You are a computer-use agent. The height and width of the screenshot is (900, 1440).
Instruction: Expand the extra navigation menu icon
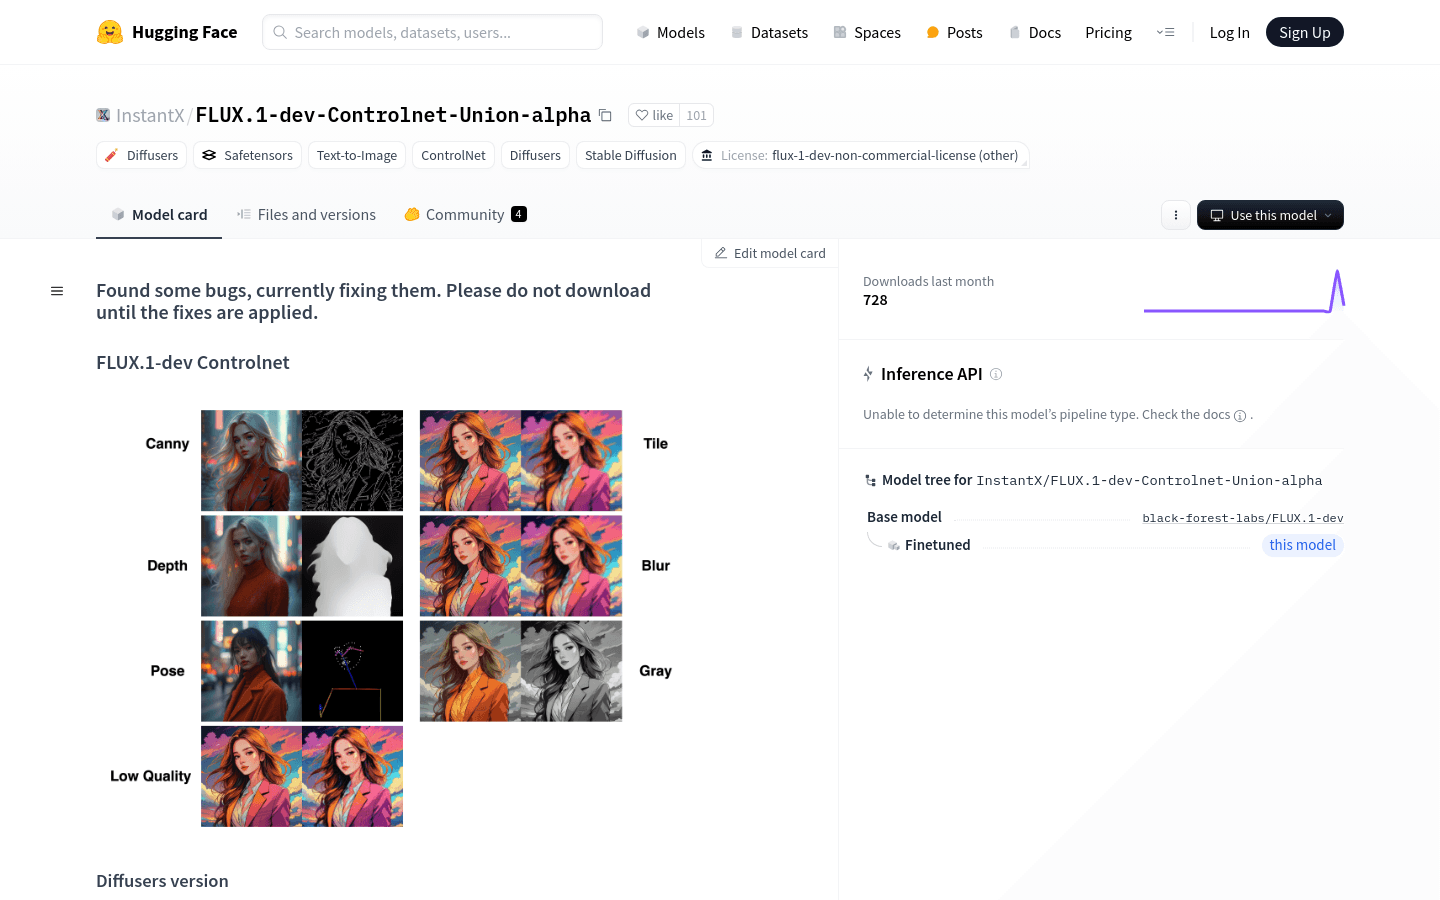click(1165, 32)
